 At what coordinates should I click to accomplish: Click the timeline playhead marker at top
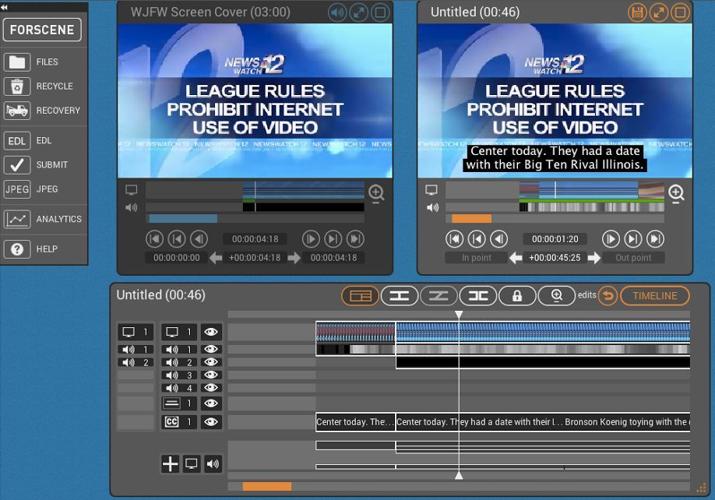coord(459,315)
